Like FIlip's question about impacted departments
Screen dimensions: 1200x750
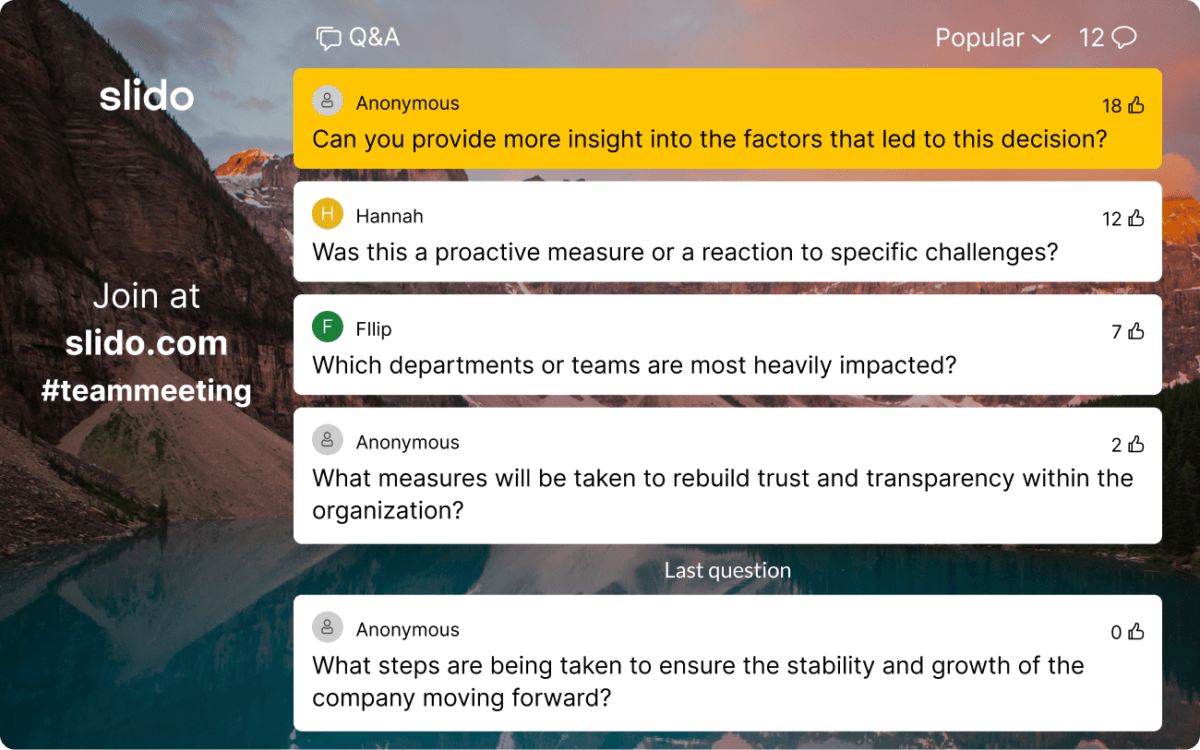[1135, 331]
